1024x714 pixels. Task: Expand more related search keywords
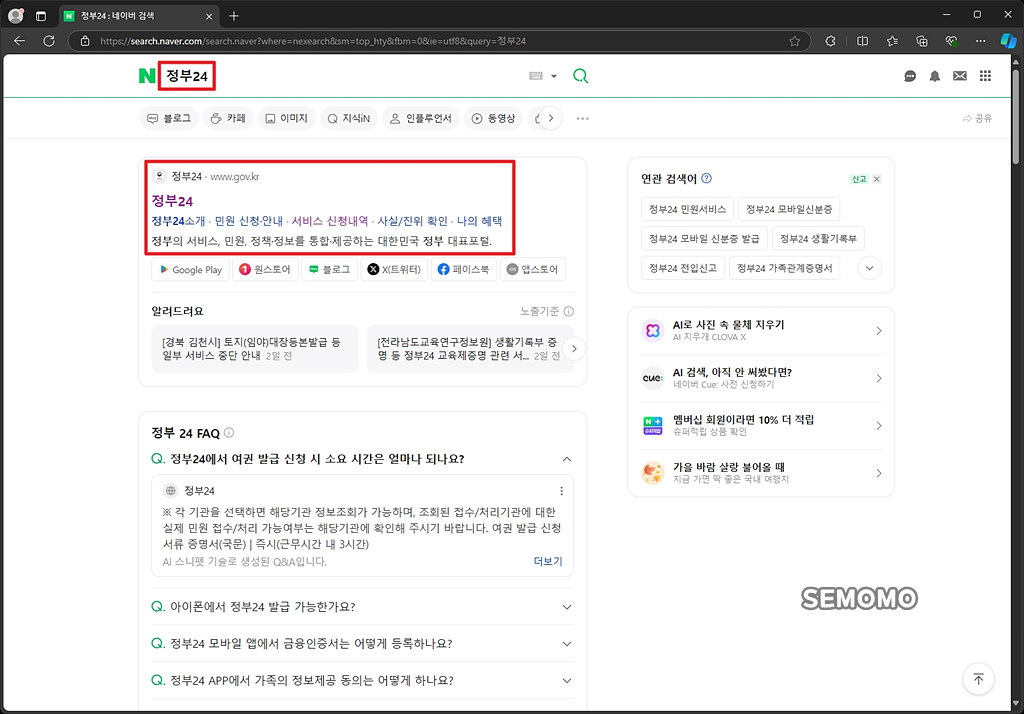click(x=869, y=268)
